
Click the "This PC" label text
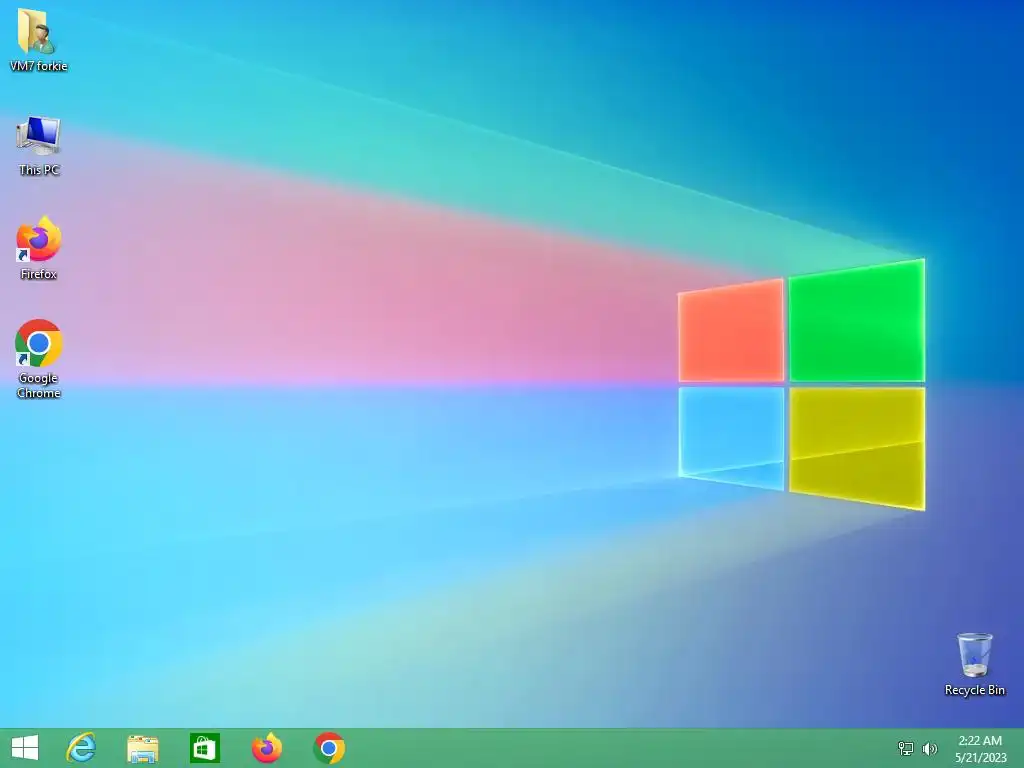point(39,170)
